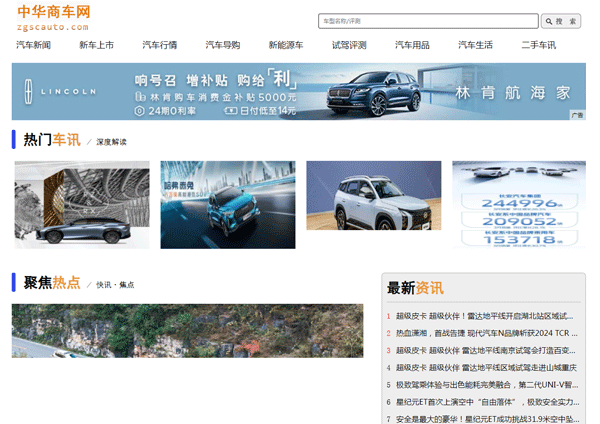
Task: Open the mountain road focus image
Action: [188, 331]
